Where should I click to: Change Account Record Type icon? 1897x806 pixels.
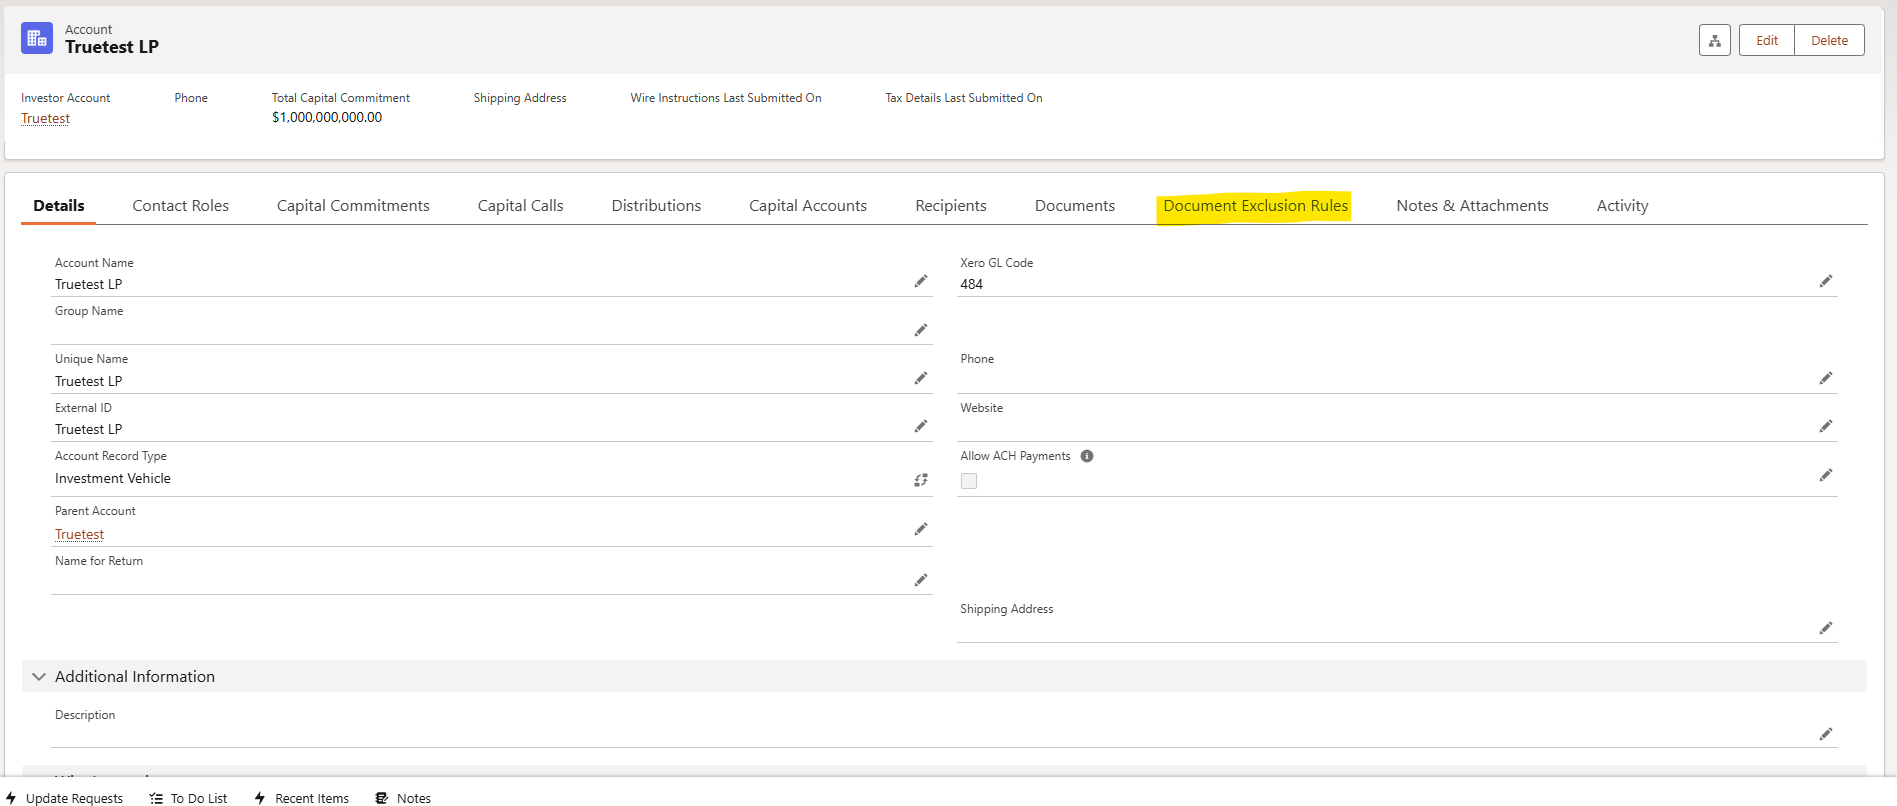[921, 480]
